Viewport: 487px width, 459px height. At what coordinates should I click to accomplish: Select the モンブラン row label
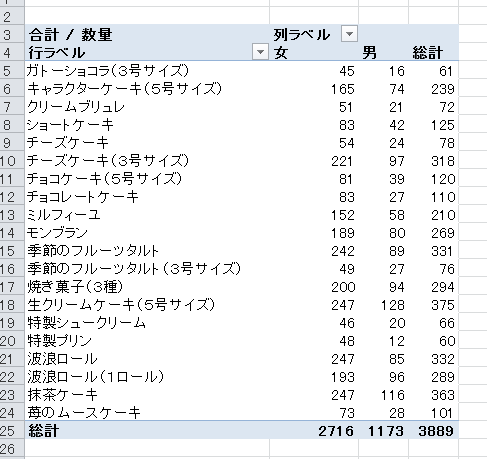pyautogui.click(x=57, y=233)
